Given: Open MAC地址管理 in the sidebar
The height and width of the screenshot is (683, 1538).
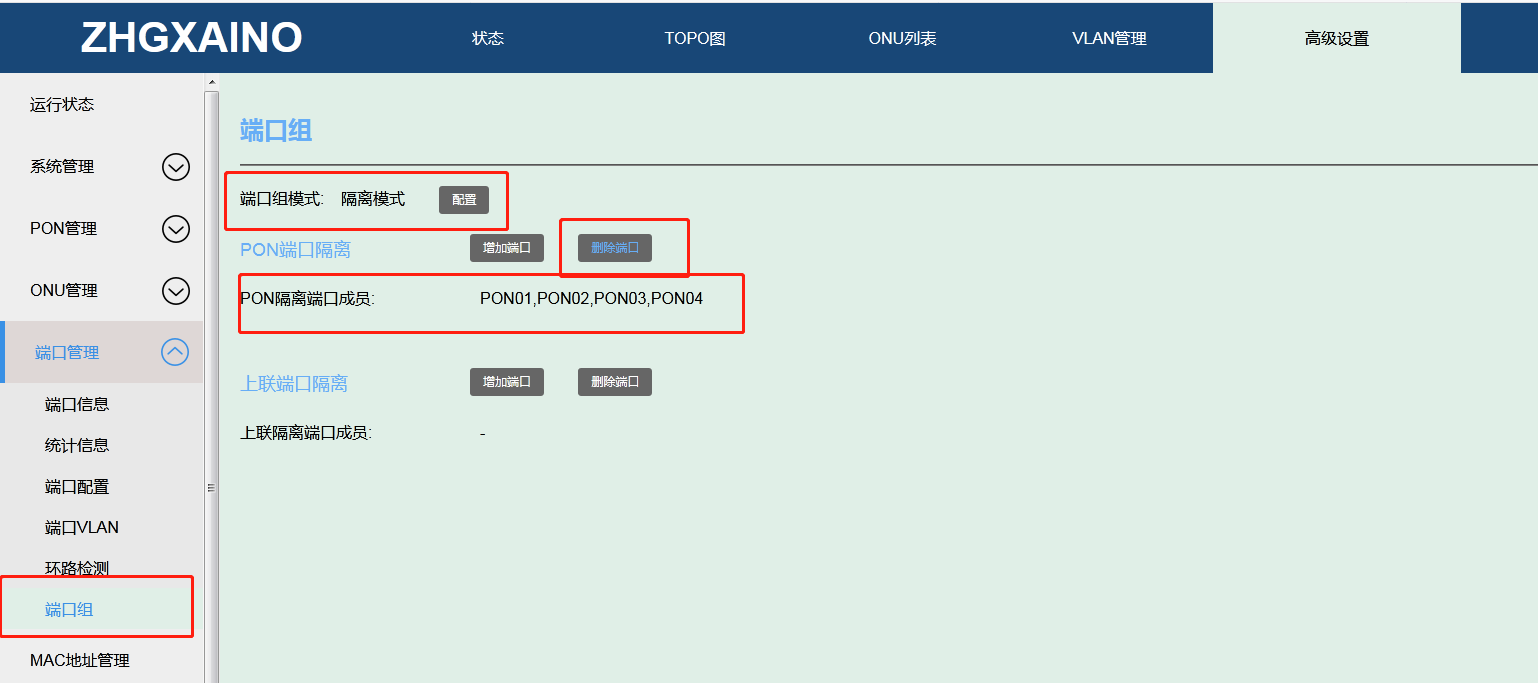Looking at the screenshot, I should tap(80, 660).
